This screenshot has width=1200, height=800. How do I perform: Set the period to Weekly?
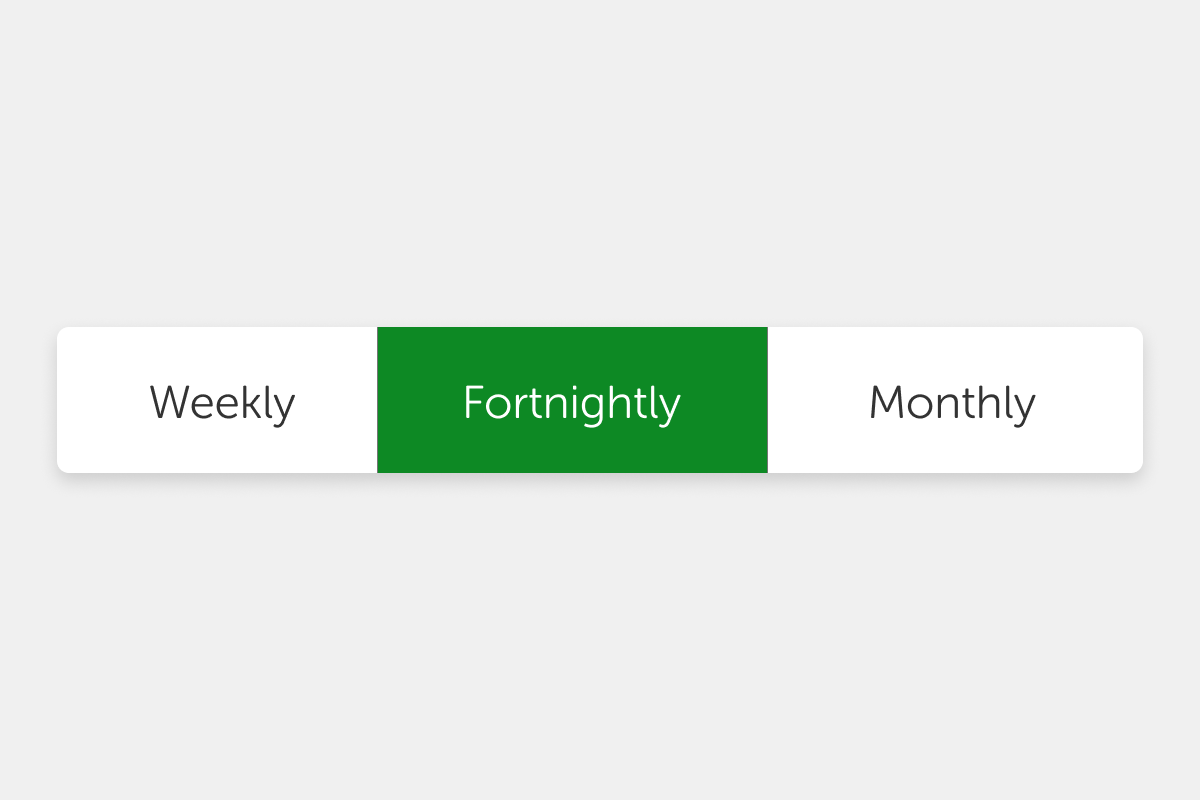222,402
